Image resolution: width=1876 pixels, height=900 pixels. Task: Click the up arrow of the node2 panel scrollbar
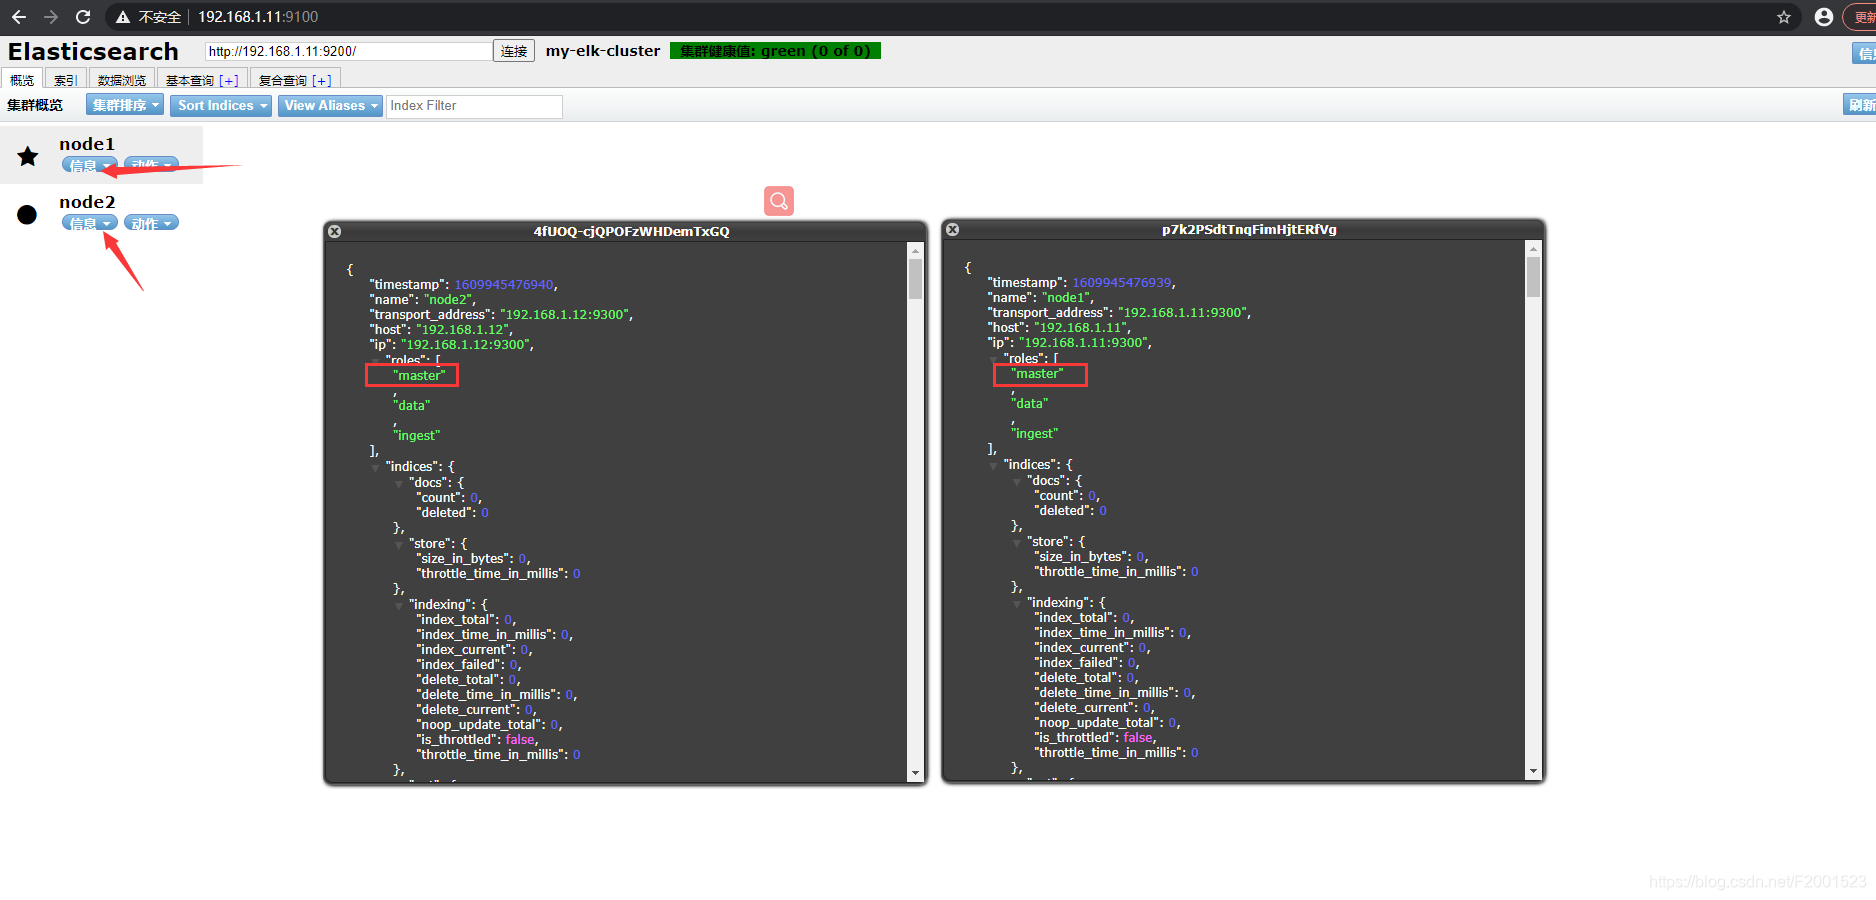tap(915, 249)
